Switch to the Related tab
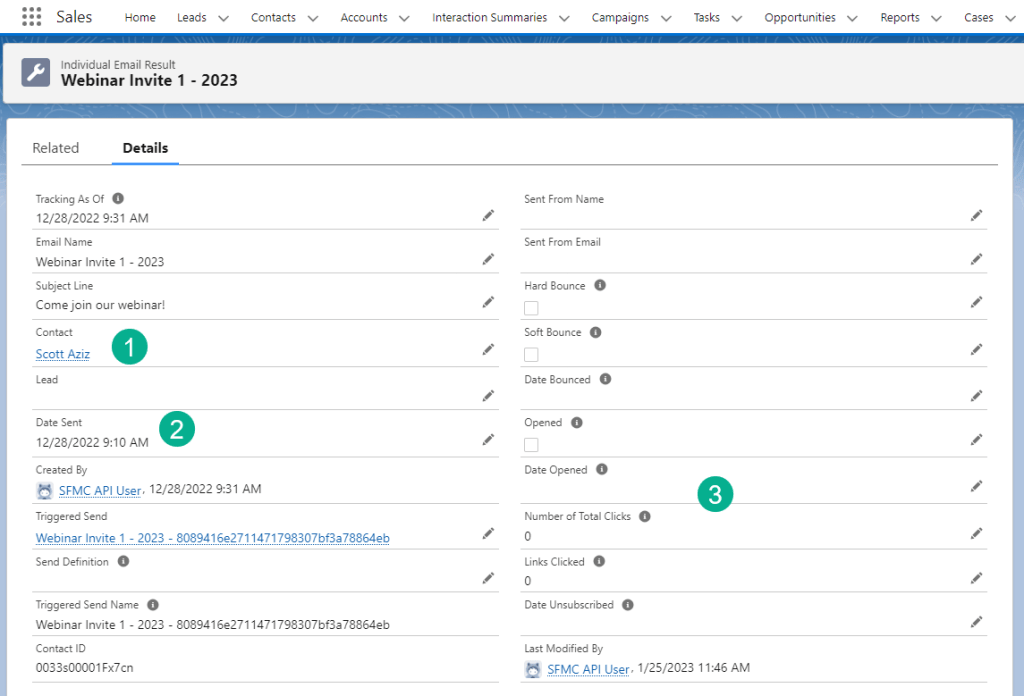This screenshot has height=696, width=1024. 56,147
